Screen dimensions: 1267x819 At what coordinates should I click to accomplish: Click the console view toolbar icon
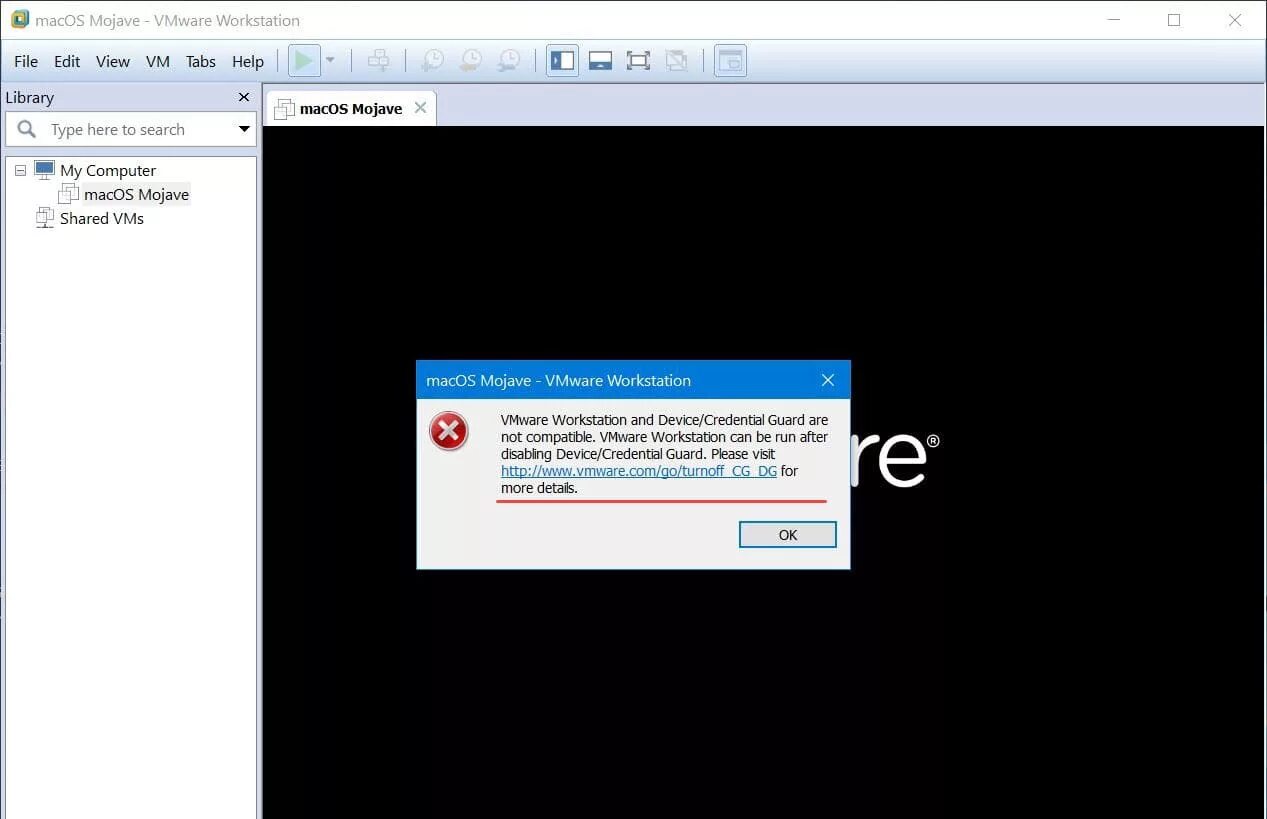pos(731,61)
